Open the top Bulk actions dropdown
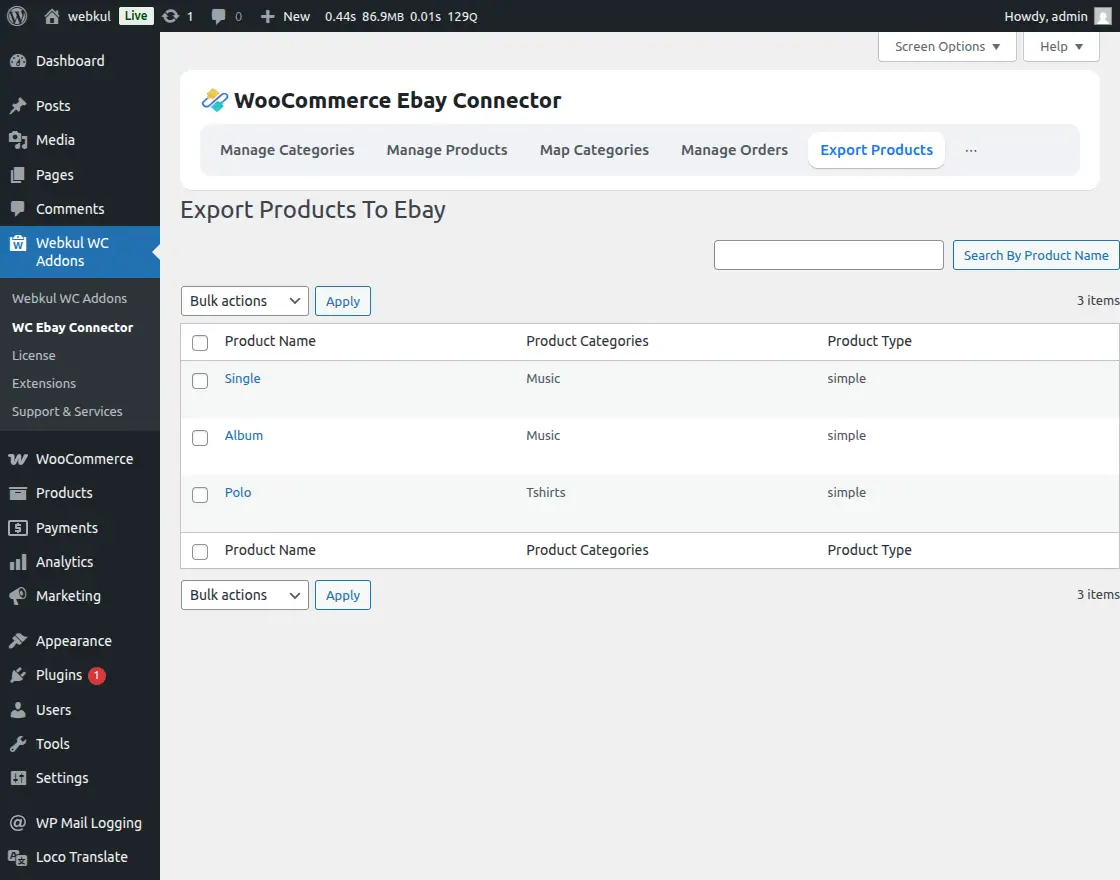 245,301
